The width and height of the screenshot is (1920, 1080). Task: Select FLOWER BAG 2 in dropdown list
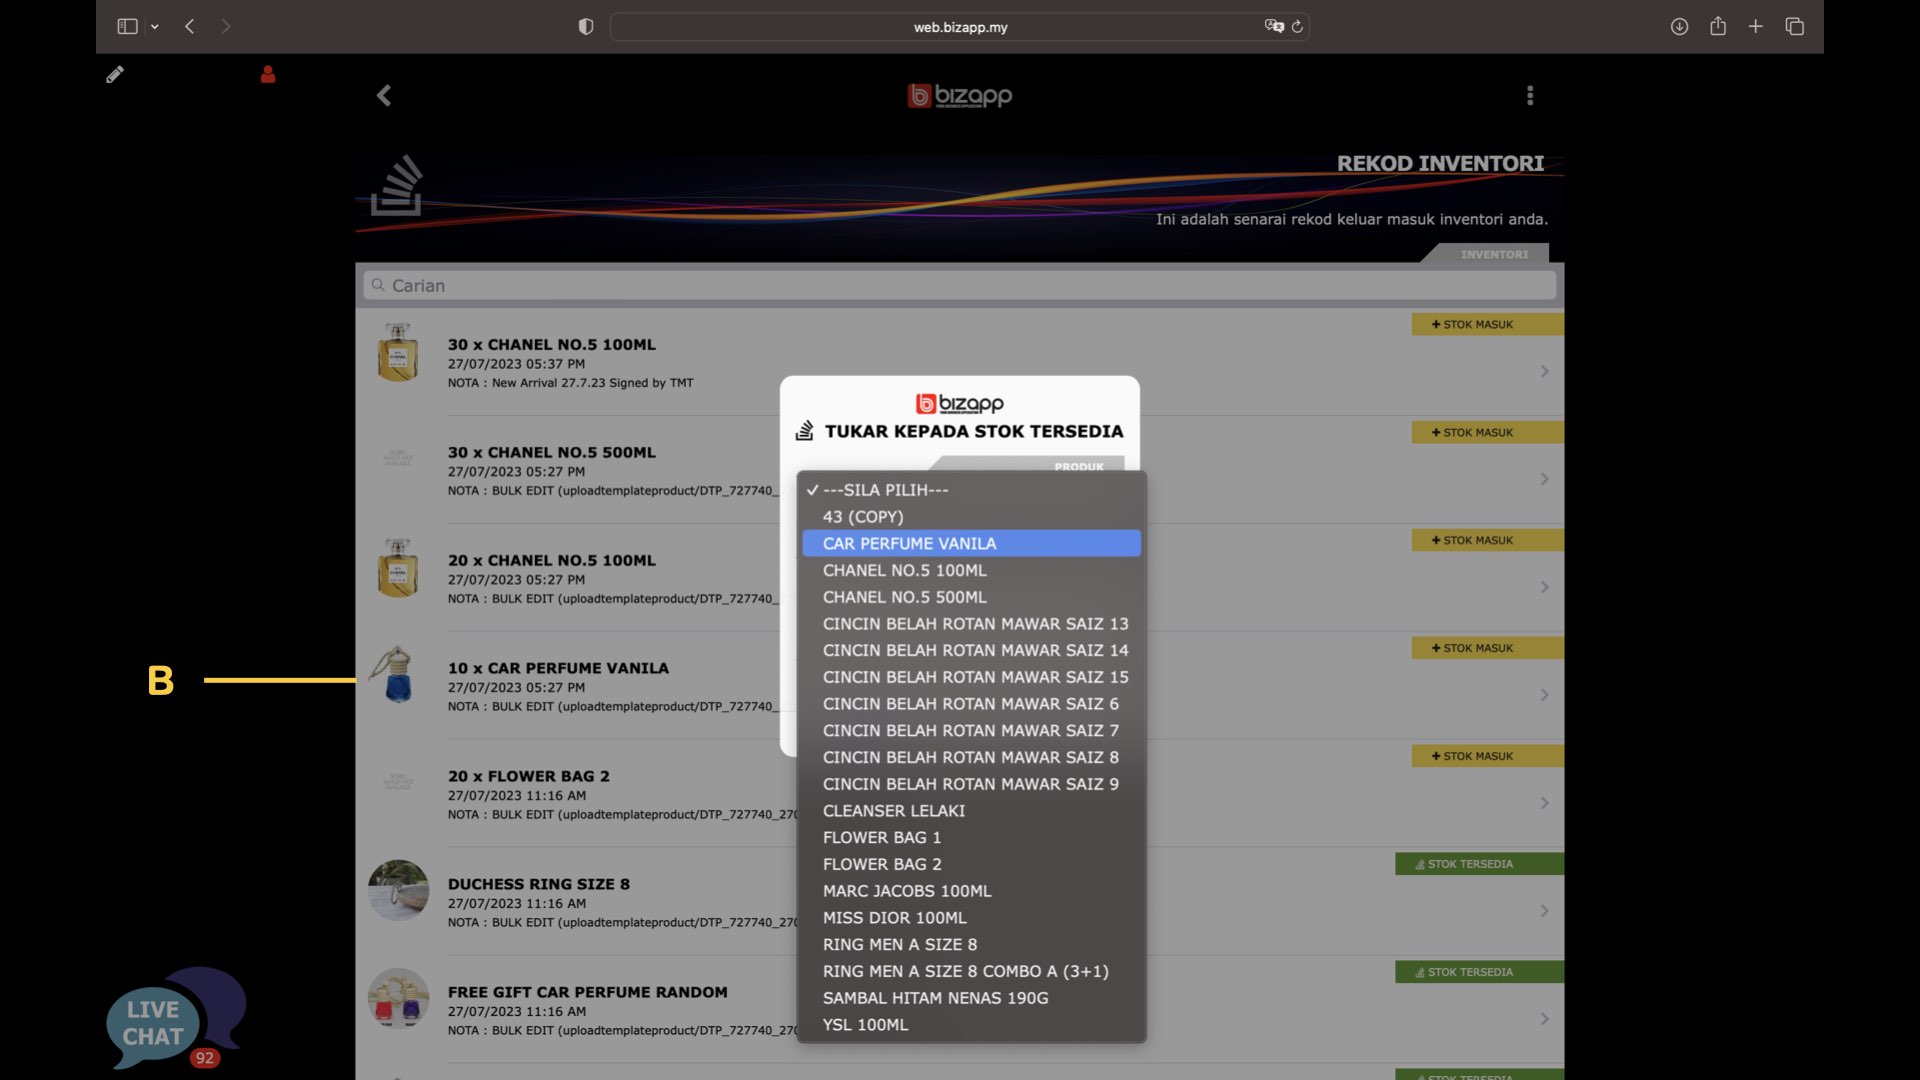(971, 864)
